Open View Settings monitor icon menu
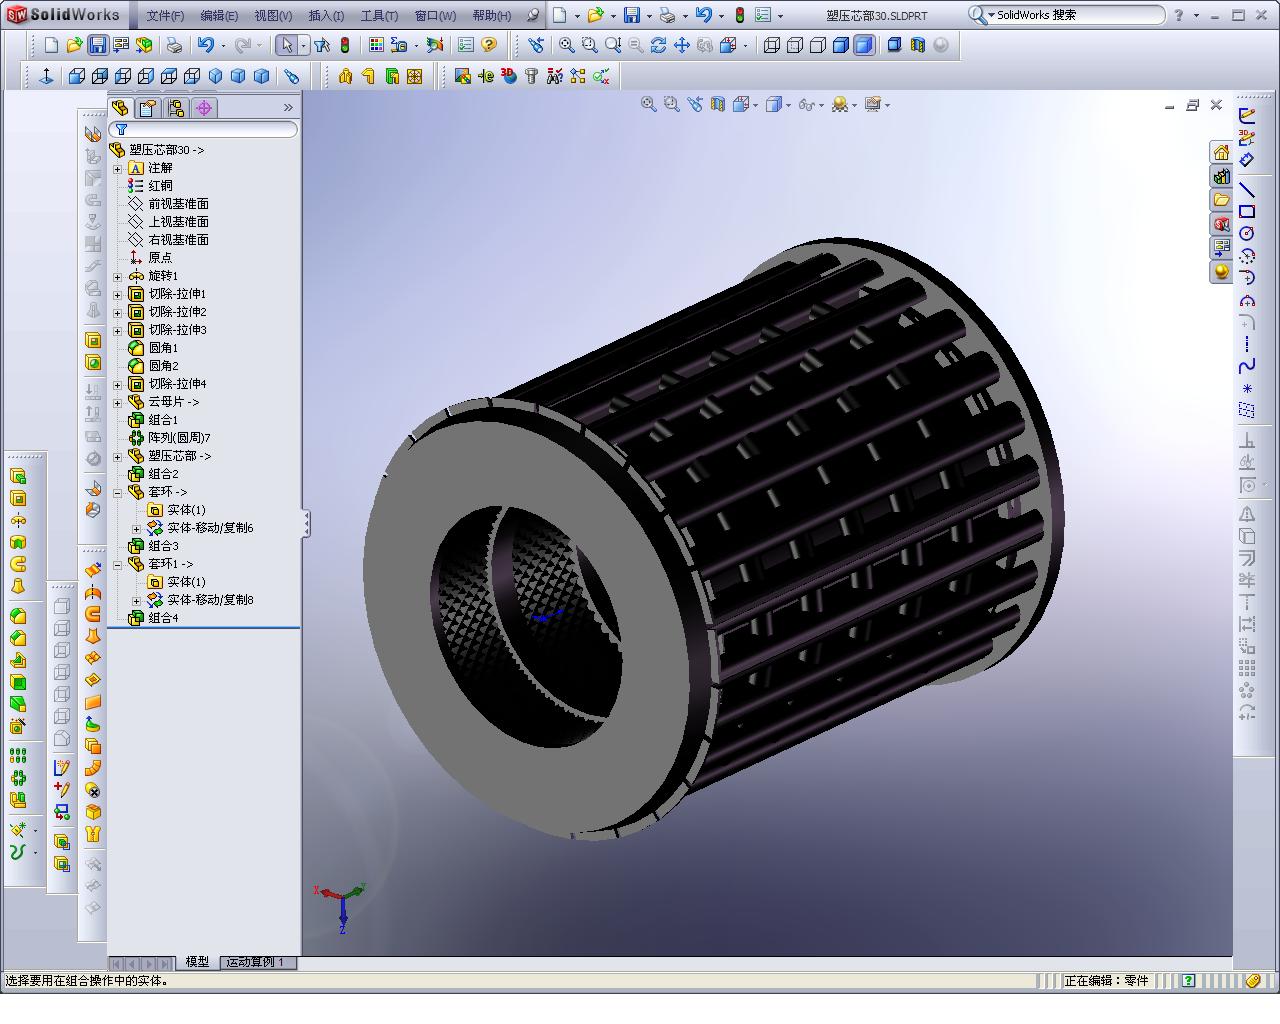 (x=874, y=104)
